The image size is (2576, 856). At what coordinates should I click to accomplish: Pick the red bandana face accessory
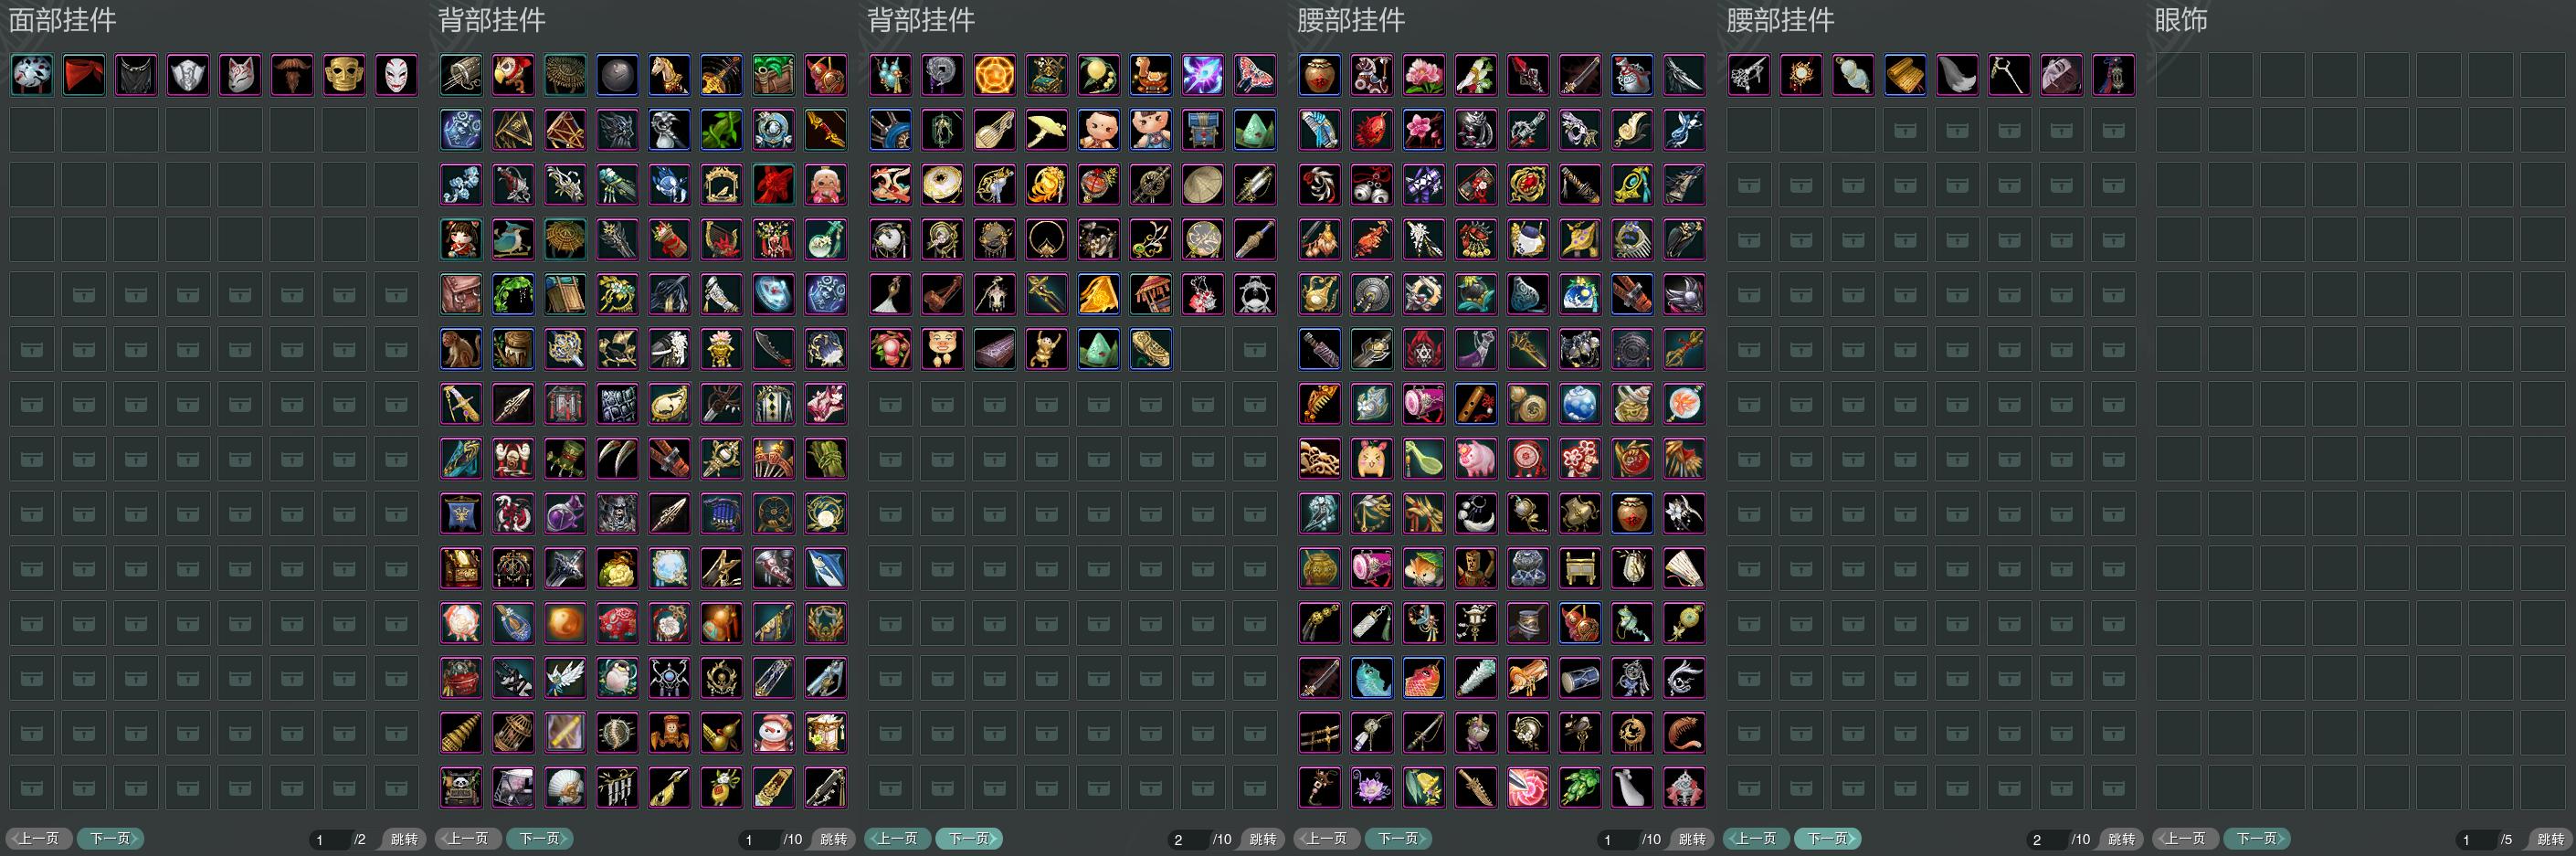pos(84,75)
